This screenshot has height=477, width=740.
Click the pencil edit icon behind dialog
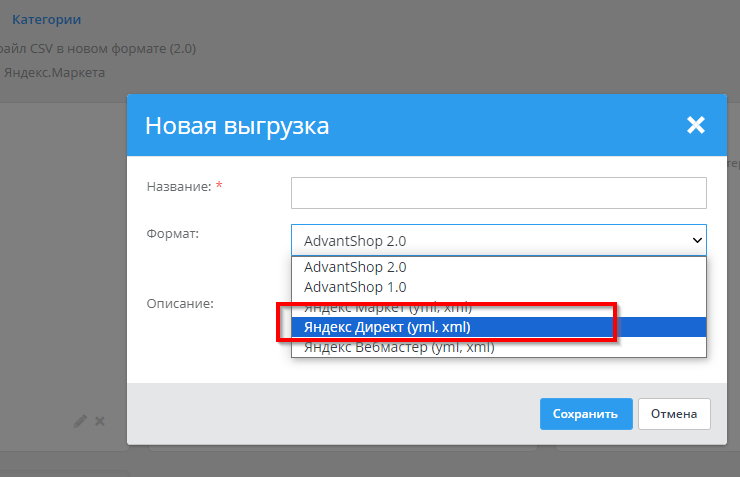click(x=80, y=421)
